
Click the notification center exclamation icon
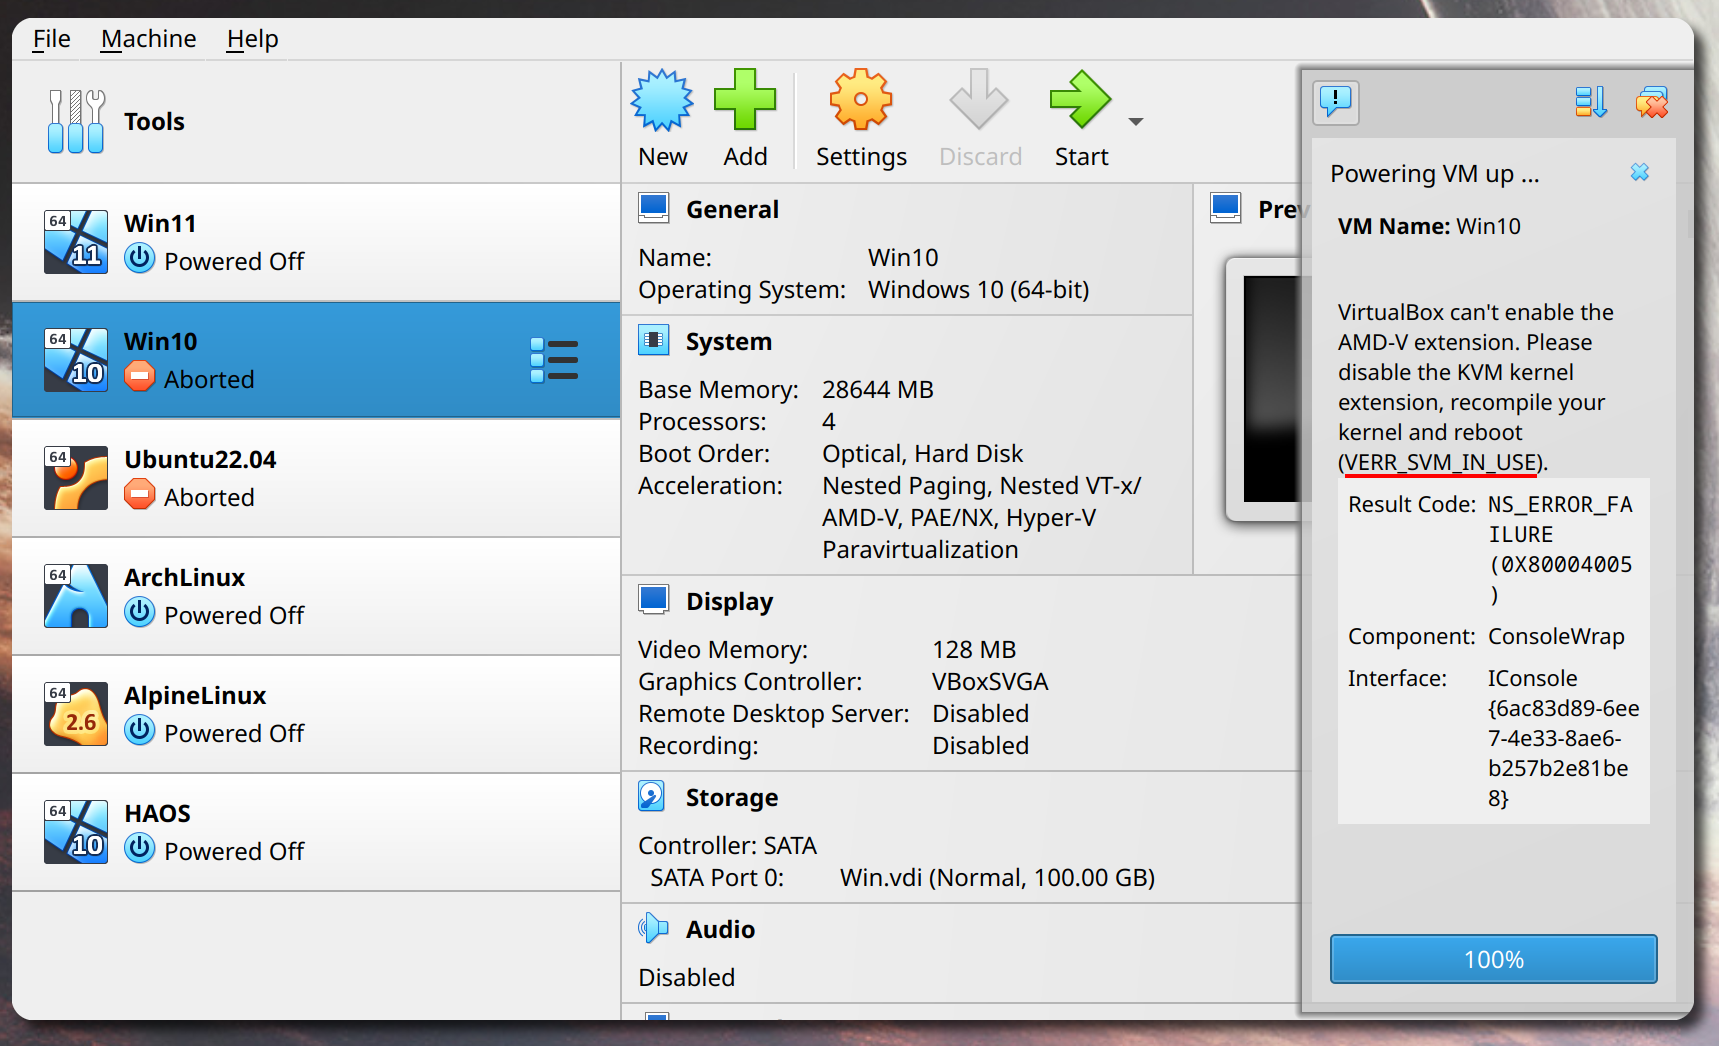point(1336,102)
